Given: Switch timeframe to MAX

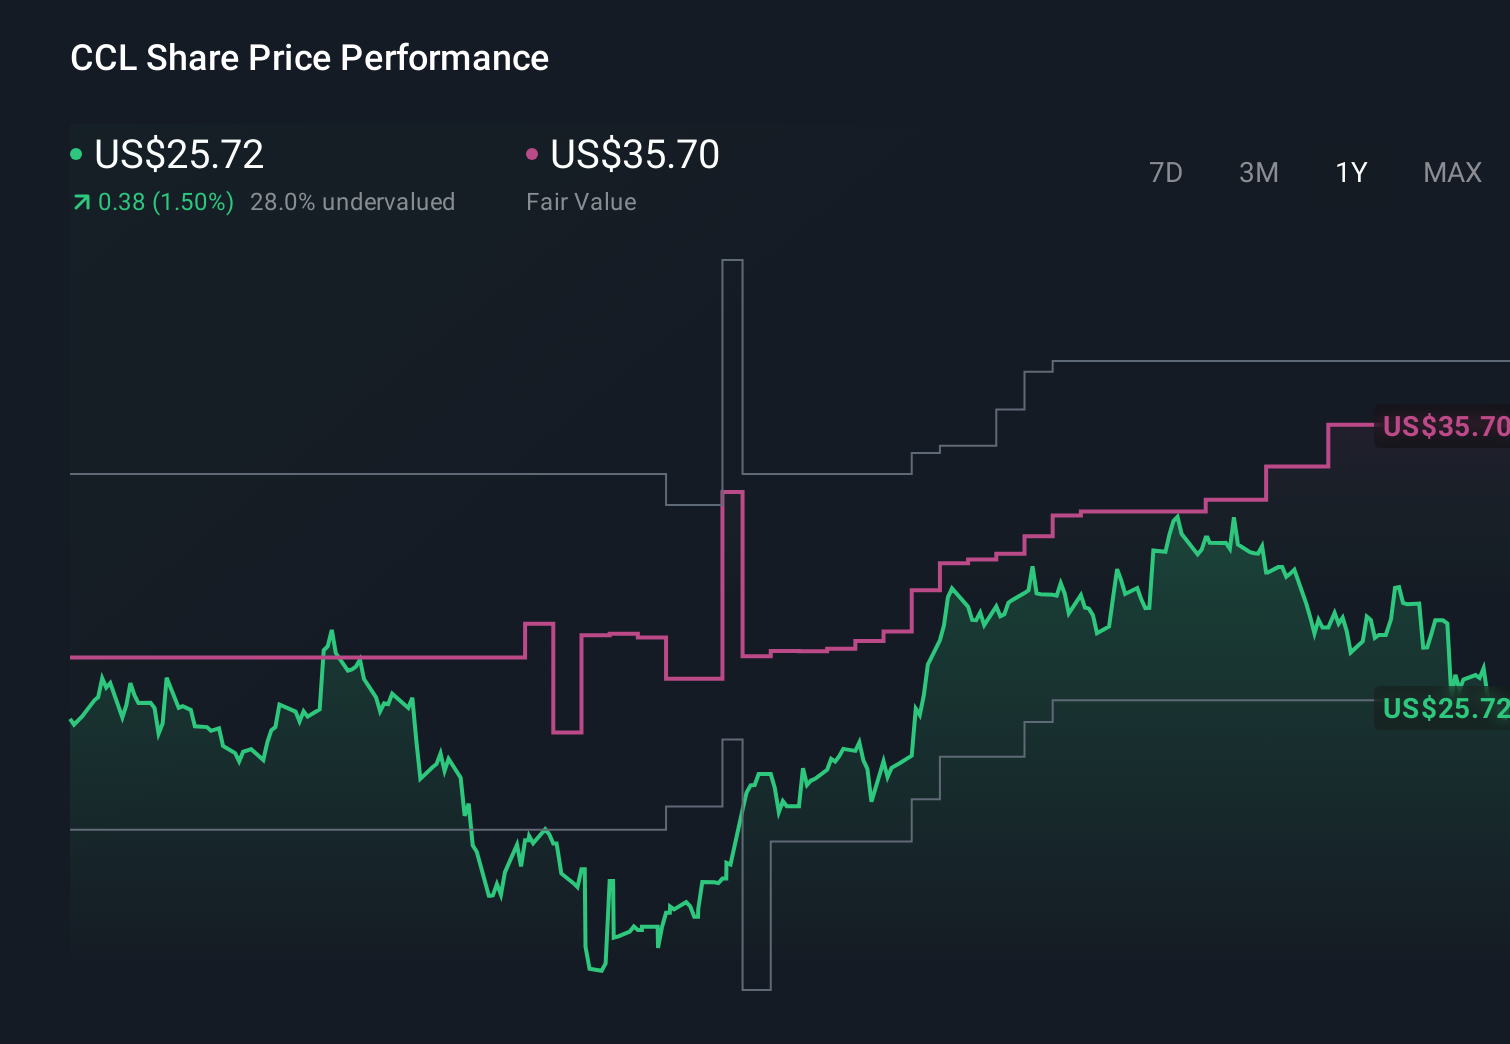Looking at the screenshot, I should tap(1451, 172).
